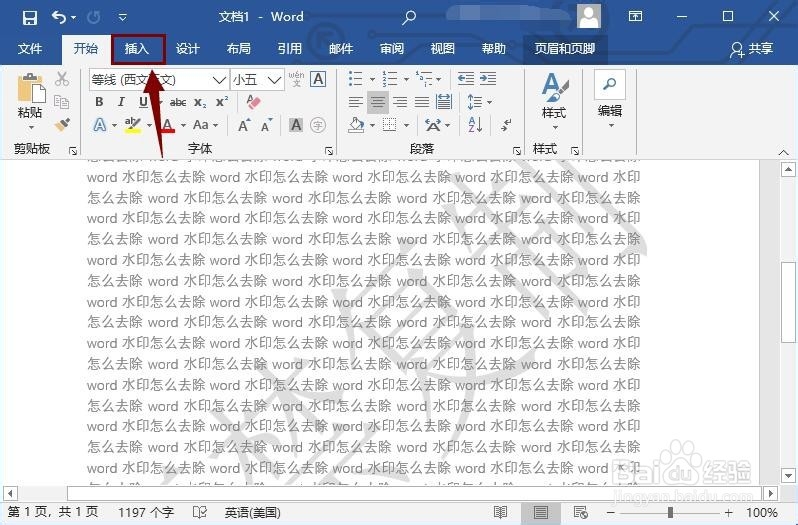The image size is (798, 525).
Task: Click the search magnifier in title bar
Action: click(x=409, y=17)
